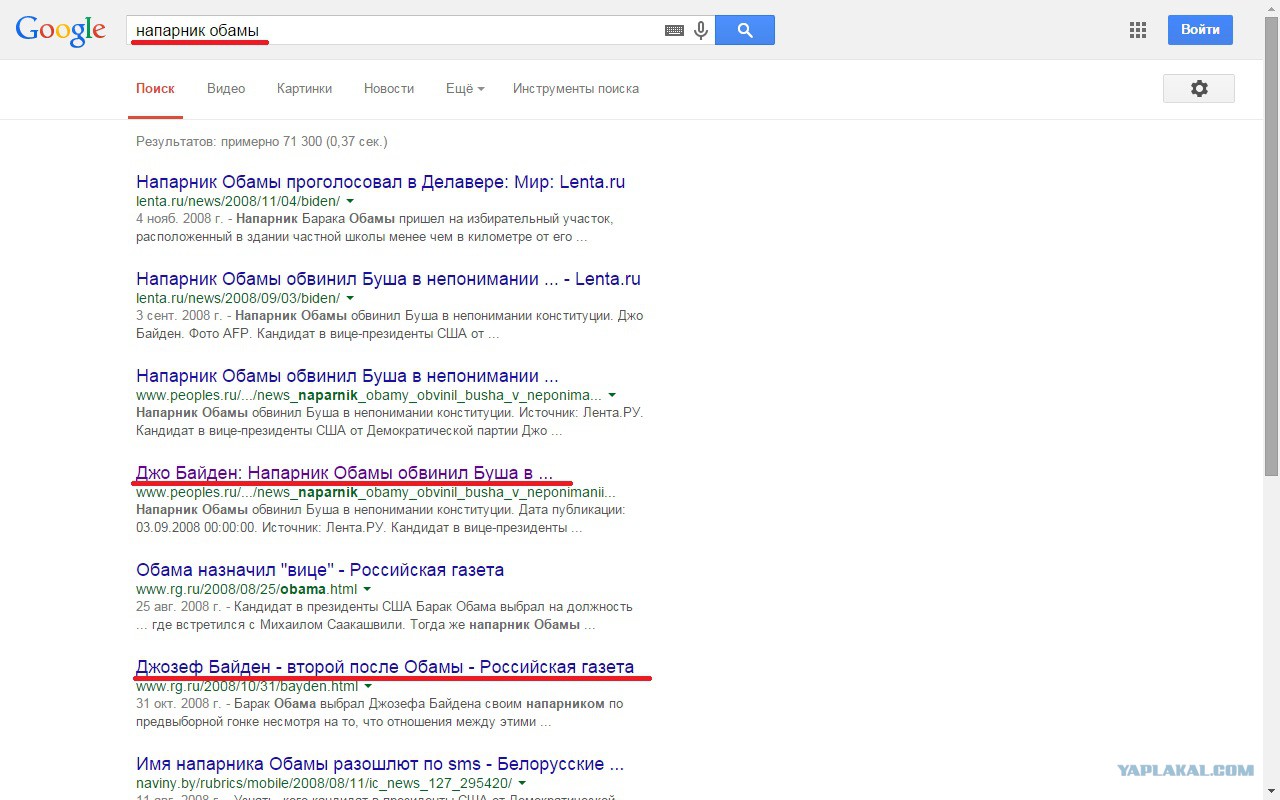1280x800 pixels.
Task: Open Инструменты поиска menu
Action: pyautogui.click(x=576, y=89)
